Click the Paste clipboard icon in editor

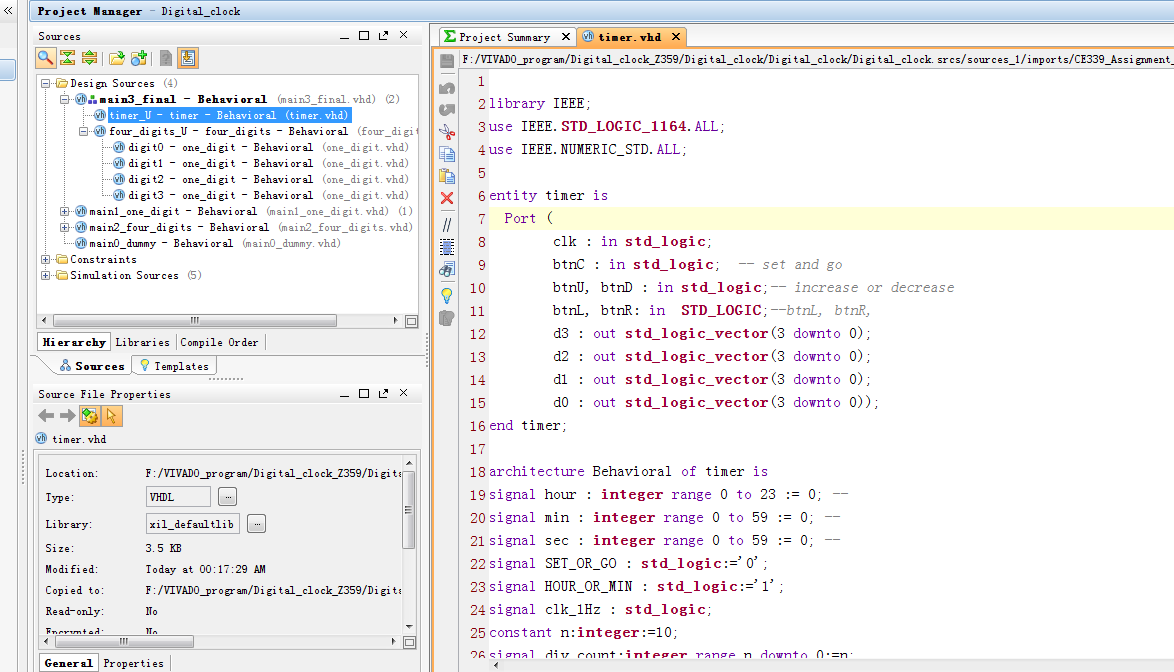pos(447,176)
